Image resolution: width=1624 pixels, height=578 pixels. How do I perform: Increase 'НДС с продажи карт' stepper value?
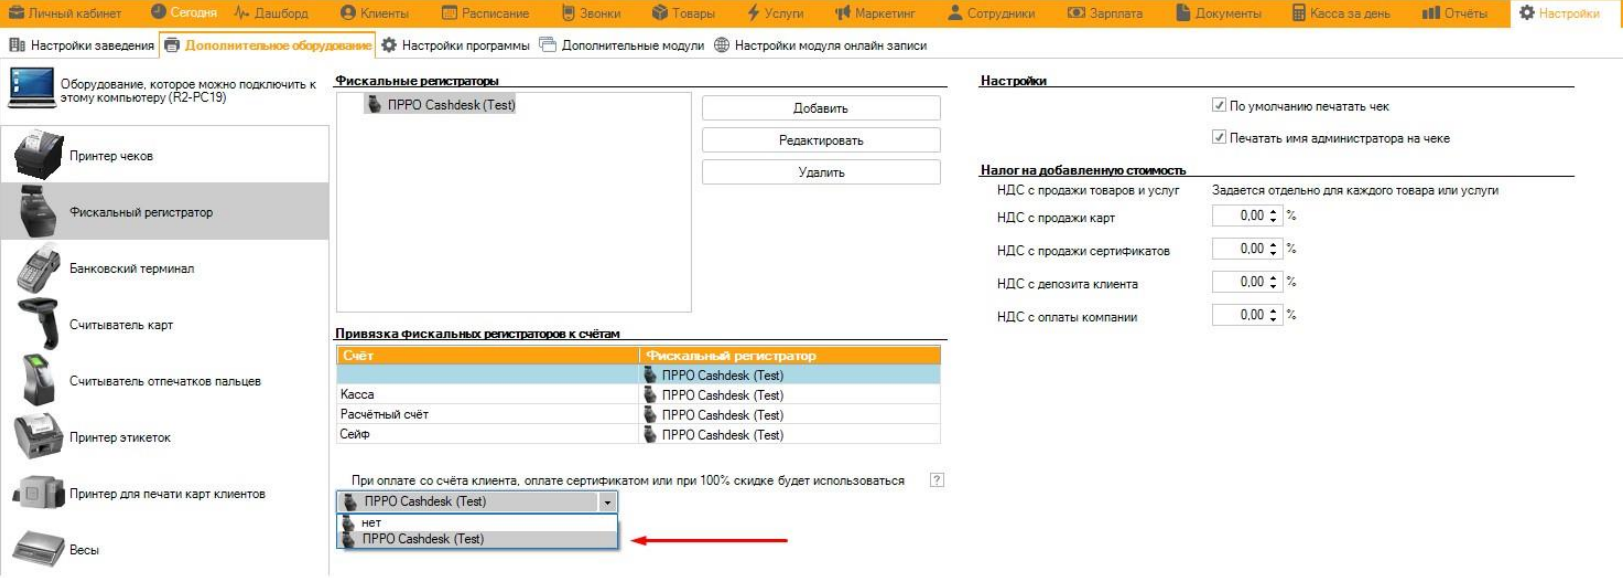coord(1273,211)
